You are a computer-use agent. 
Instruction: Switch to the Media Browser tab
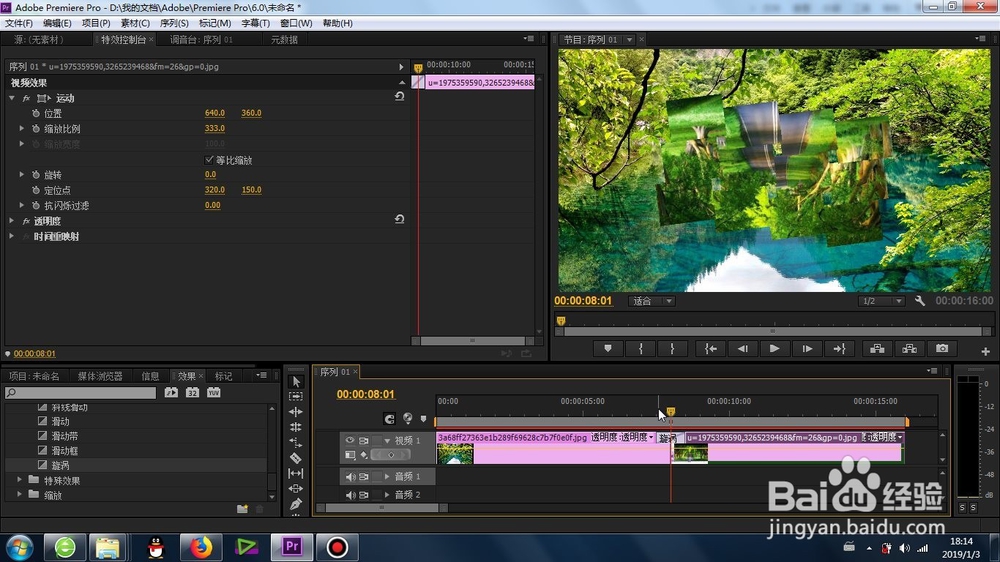[x=100, y=376]
